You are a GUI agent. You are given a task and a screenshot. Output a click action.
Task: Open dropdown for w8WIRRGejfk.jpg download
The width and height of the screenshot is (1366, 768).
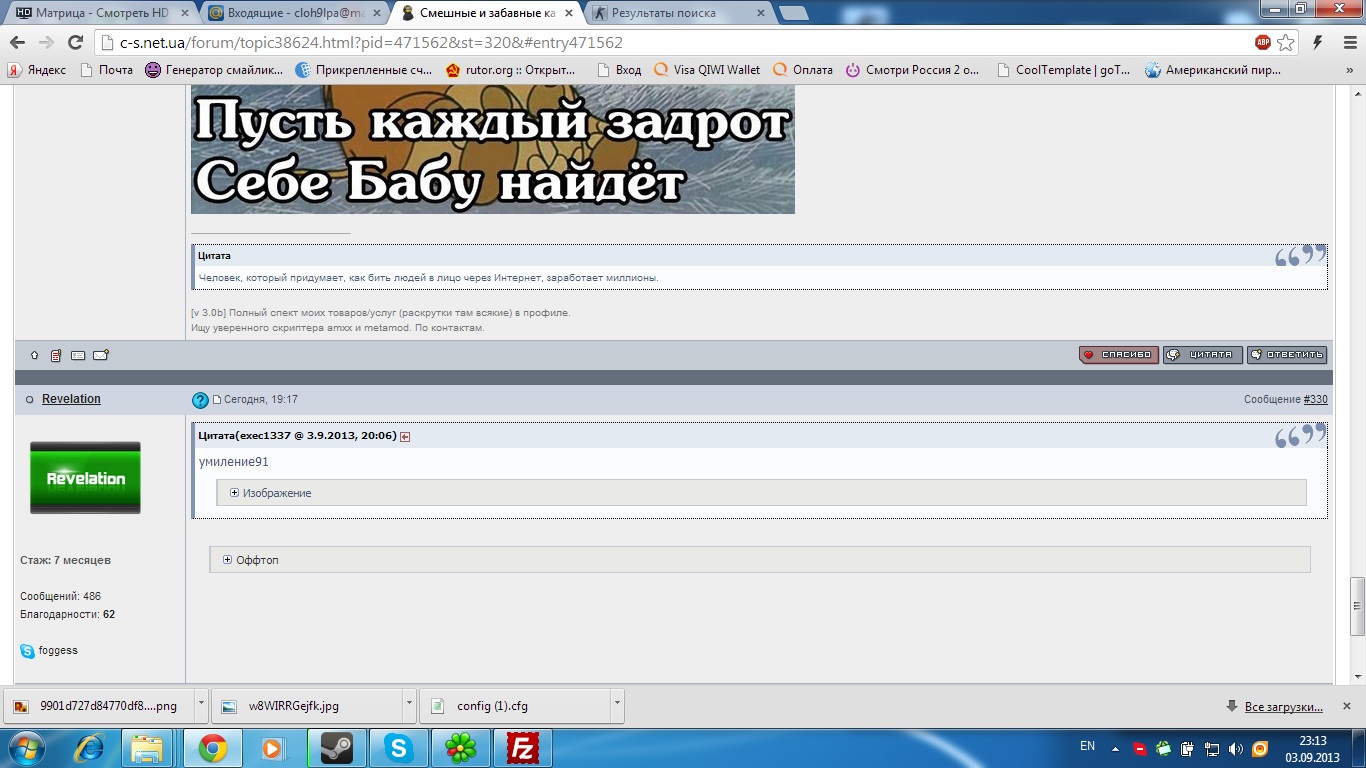pyautogui.click(x=409, y=704)
